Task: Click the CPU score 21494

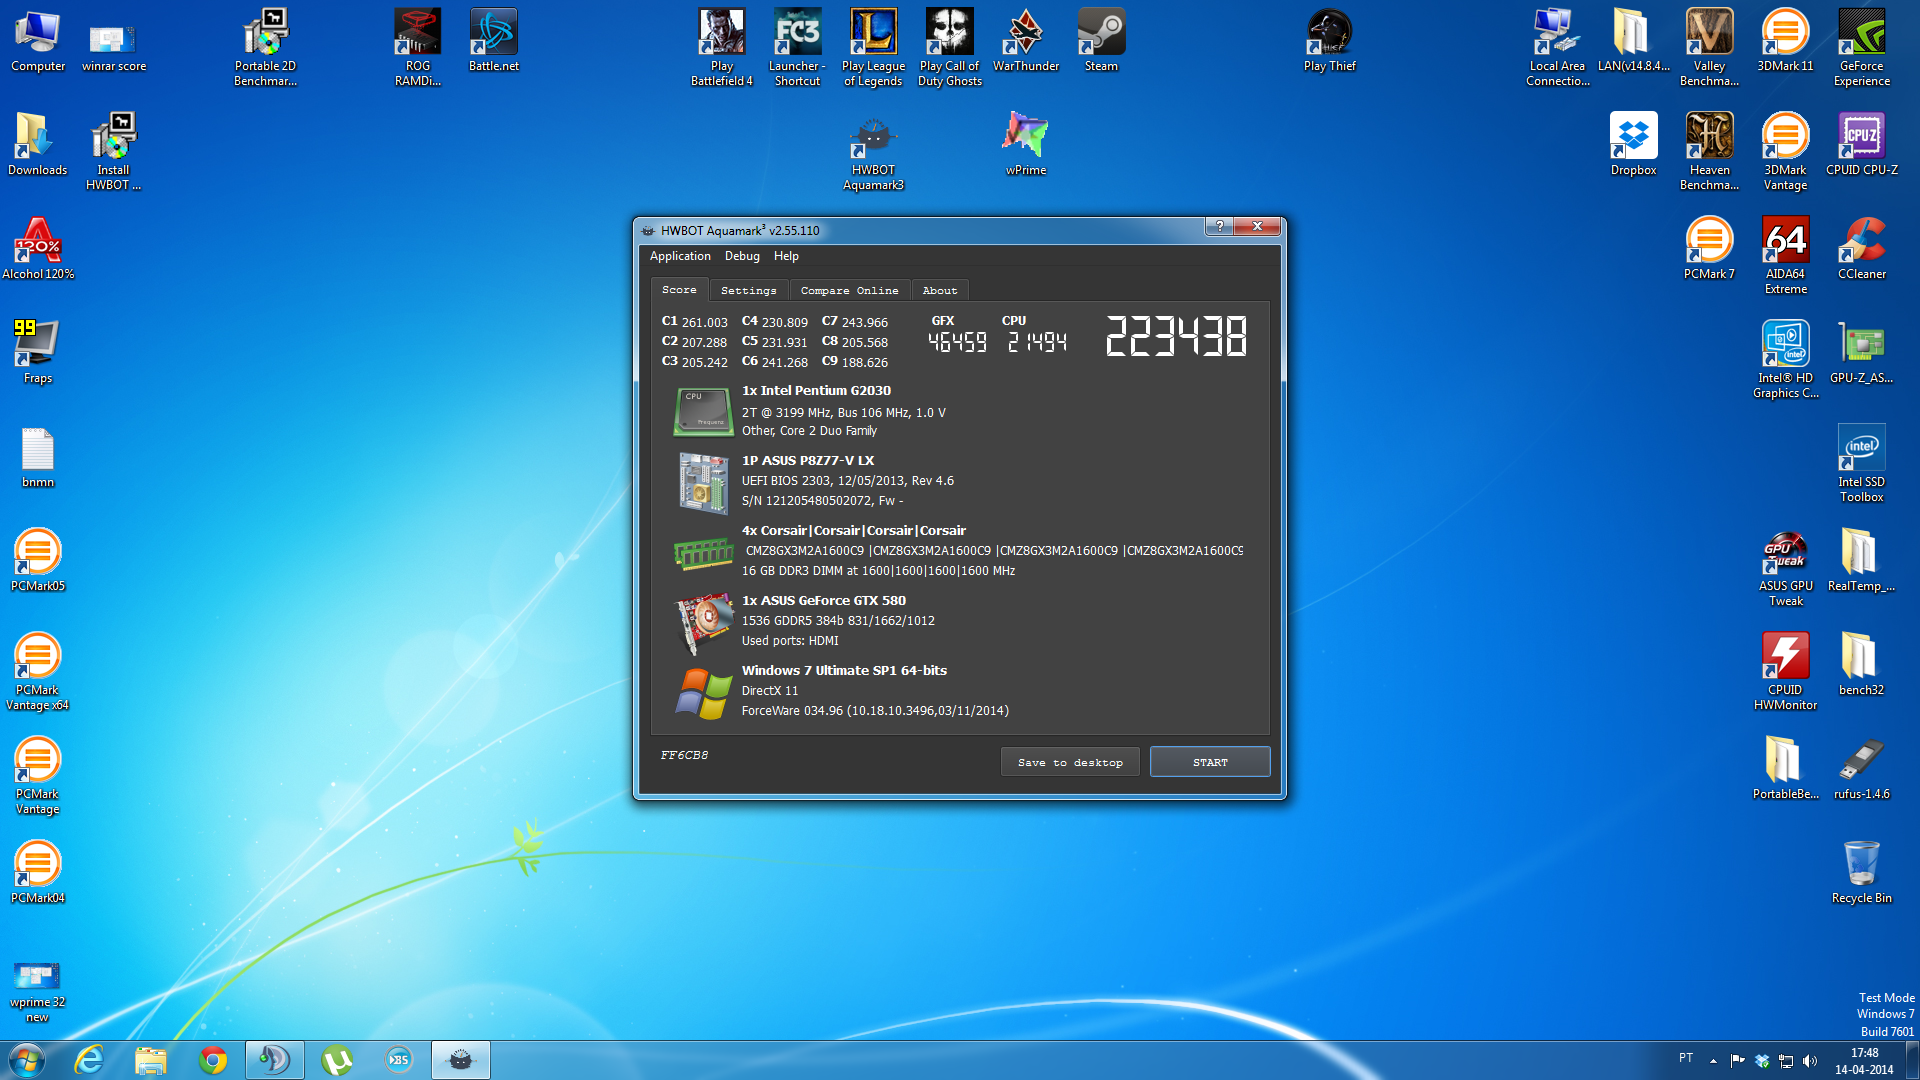Action: (x=1037, y=342)
